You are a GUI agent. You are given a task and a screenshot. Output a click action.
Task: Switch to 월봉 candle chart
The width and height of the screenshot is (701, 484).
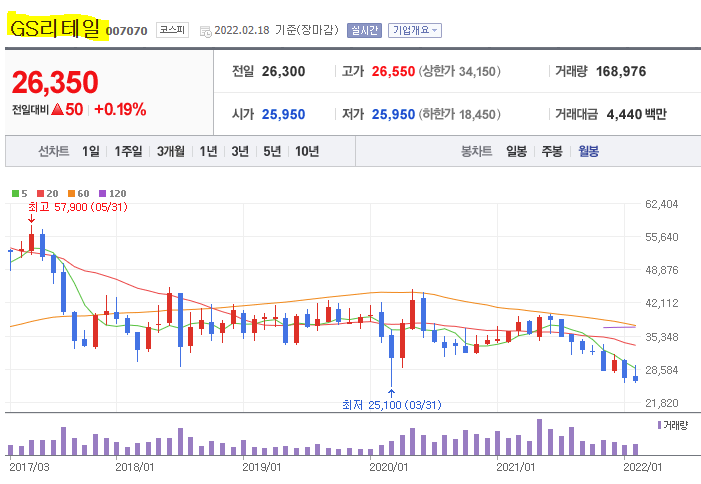pos(588,152)
